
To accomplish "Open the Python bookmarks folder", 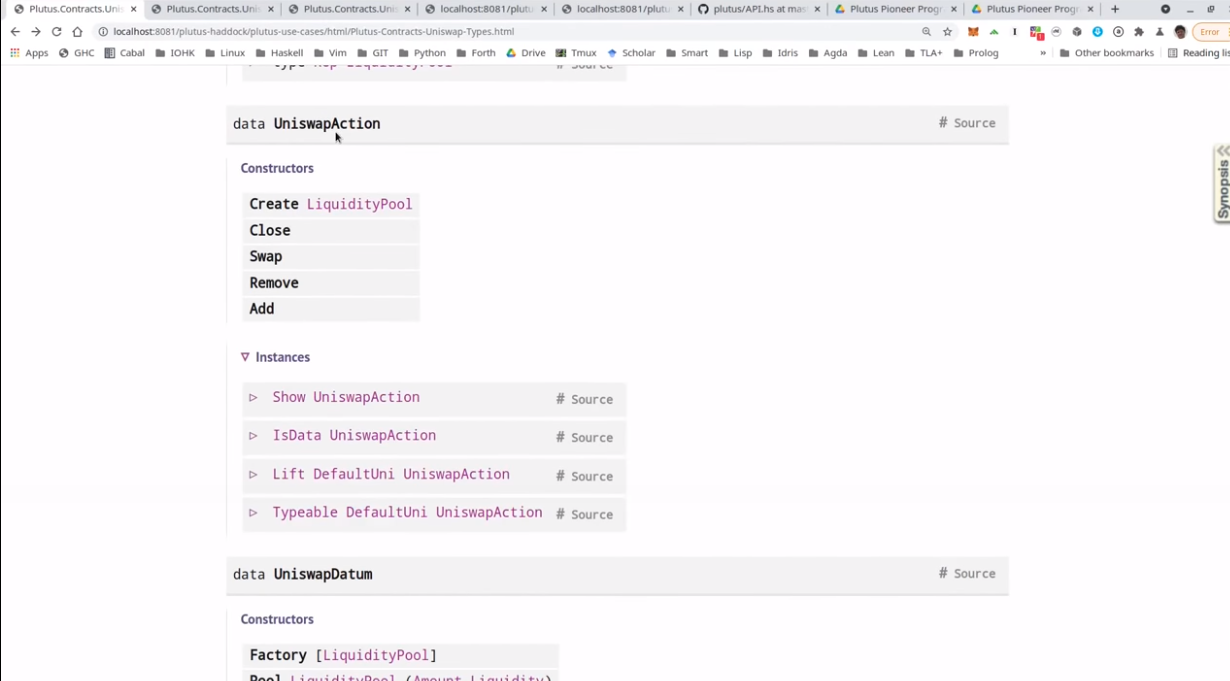I will [422, 53].
